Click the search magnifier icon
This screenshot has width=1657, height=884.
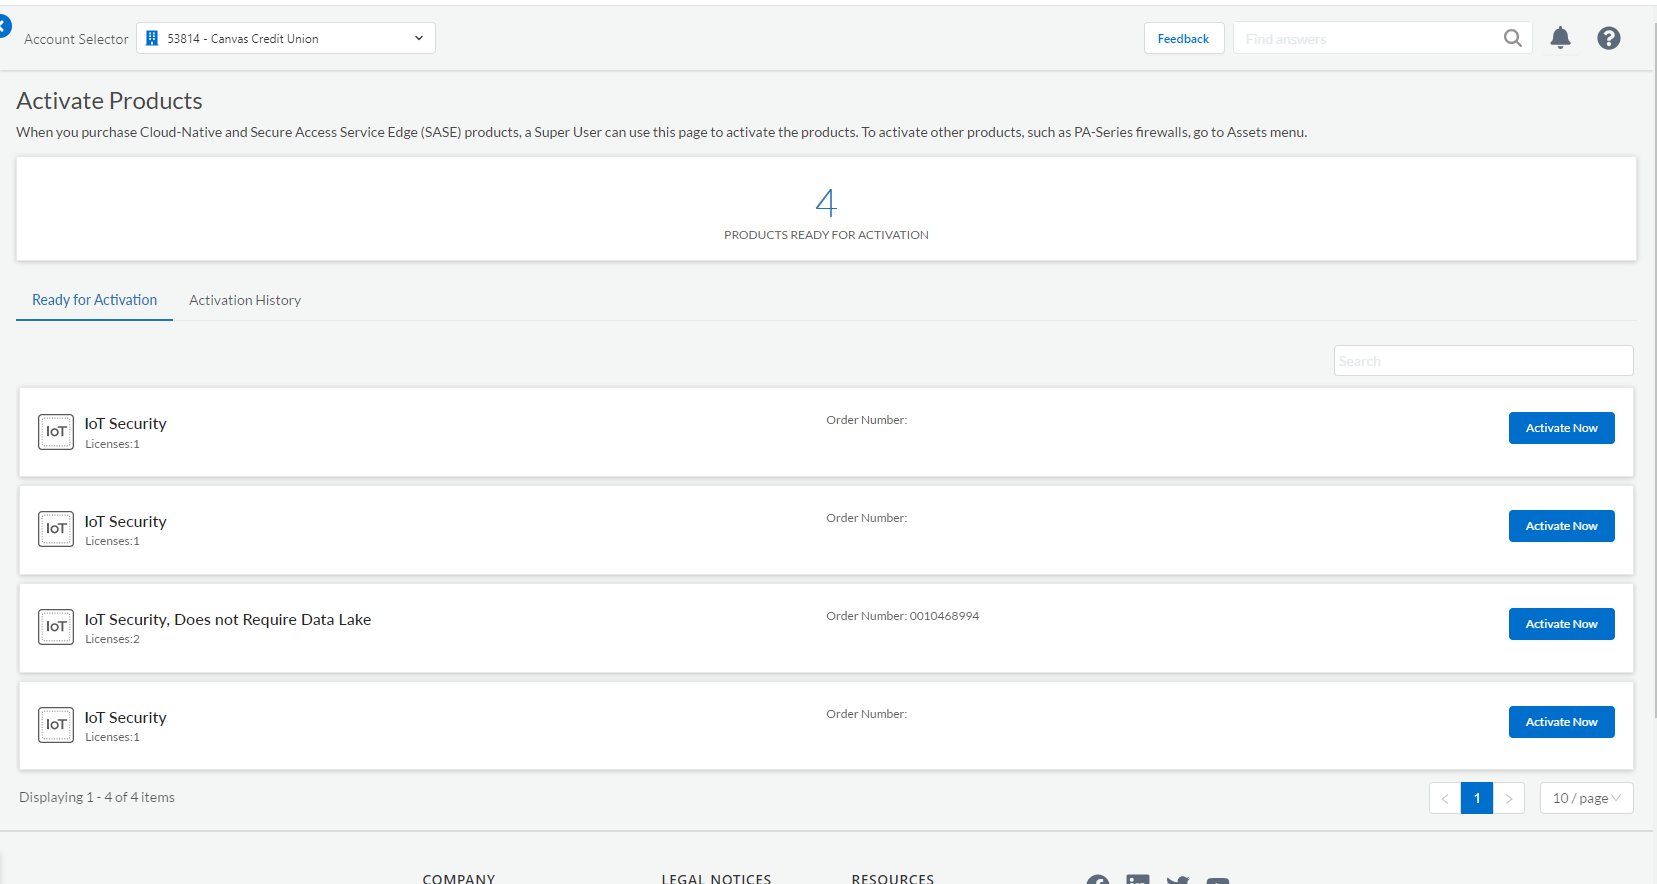pyautogui.click(x=1512, y=38)
